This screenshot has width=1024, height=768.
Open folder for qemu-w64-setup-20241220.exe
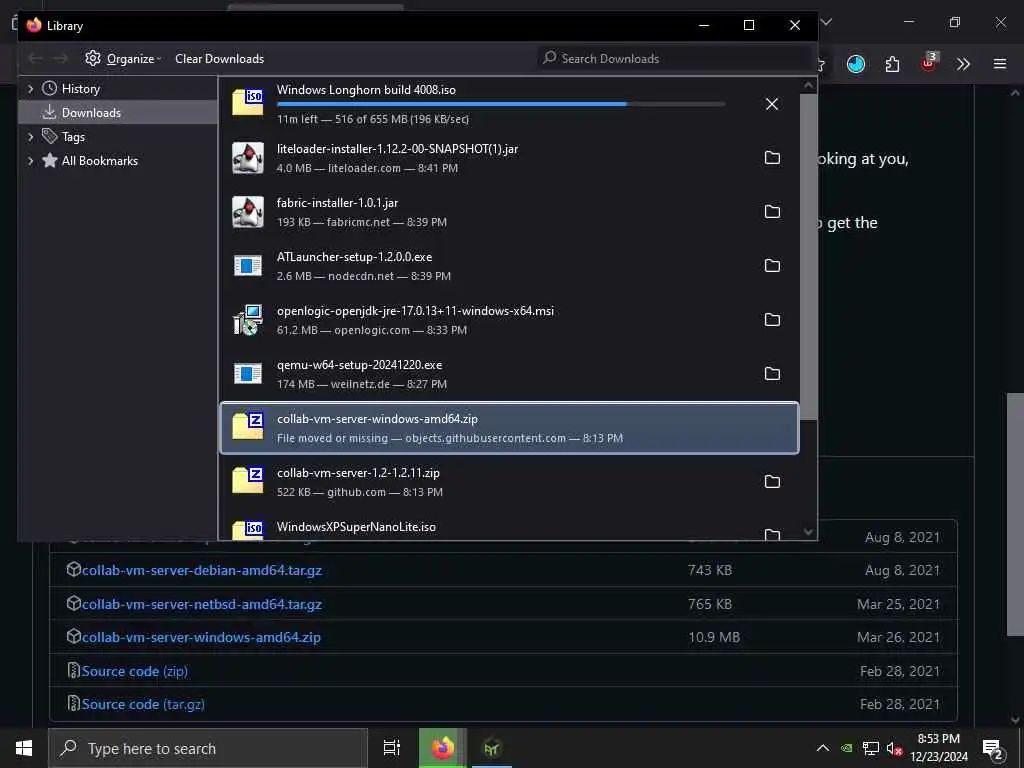coord(772,374)
